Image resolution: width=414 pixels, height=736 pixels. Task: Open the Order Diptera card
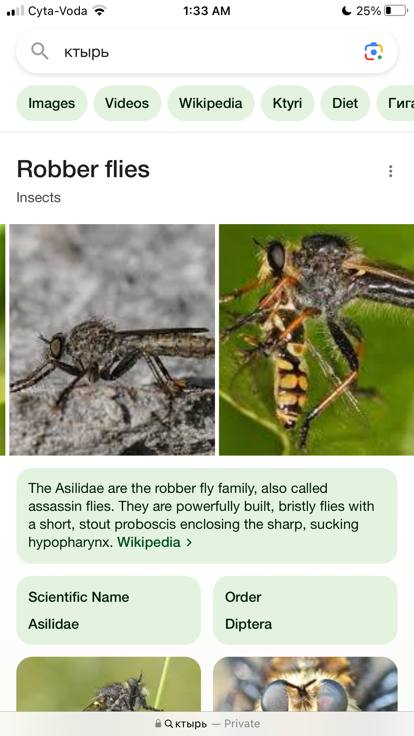point(305,610)
